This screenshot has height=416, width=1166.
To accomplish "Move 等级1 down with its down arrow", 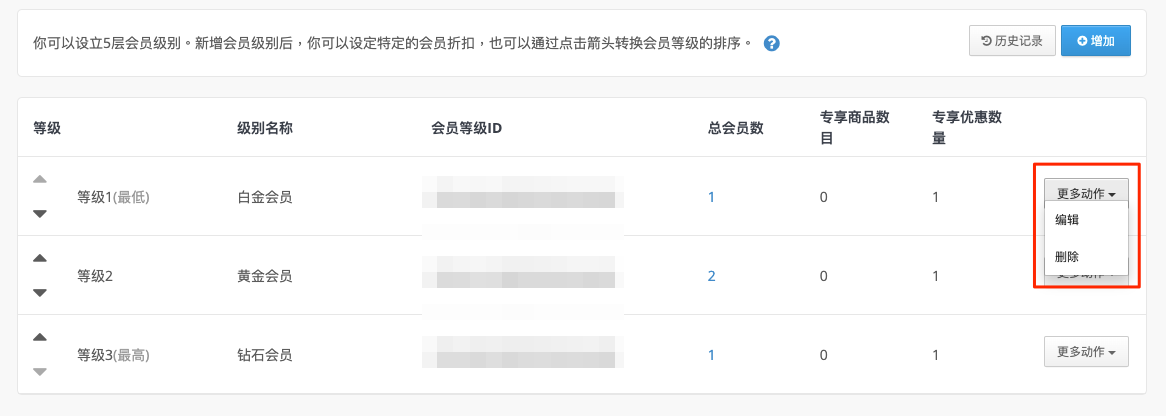I will (40, 214).
